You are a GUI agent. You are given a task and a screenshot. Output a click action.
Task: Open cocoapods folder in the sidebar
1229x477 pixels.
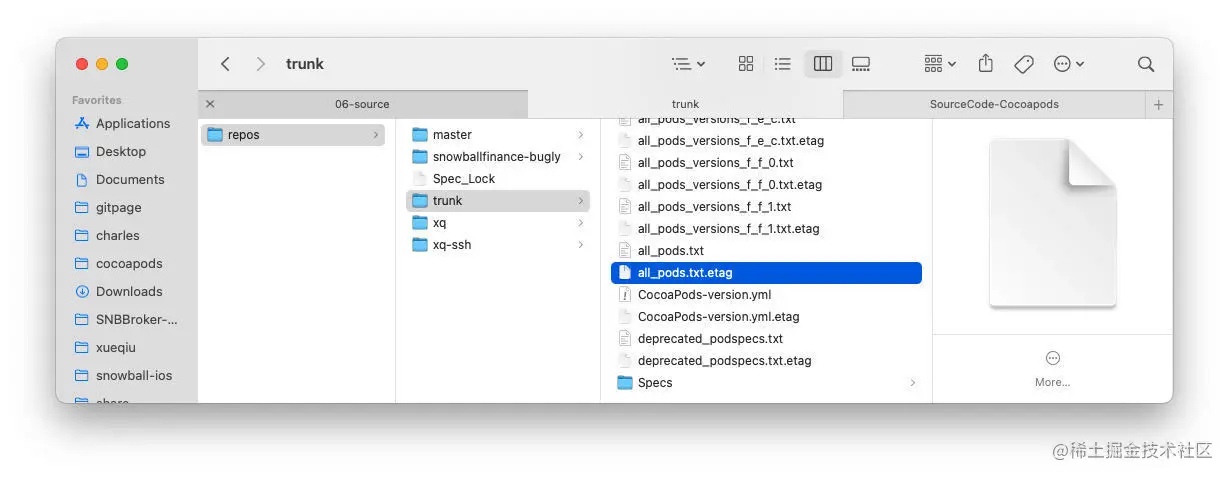[119, 264]
